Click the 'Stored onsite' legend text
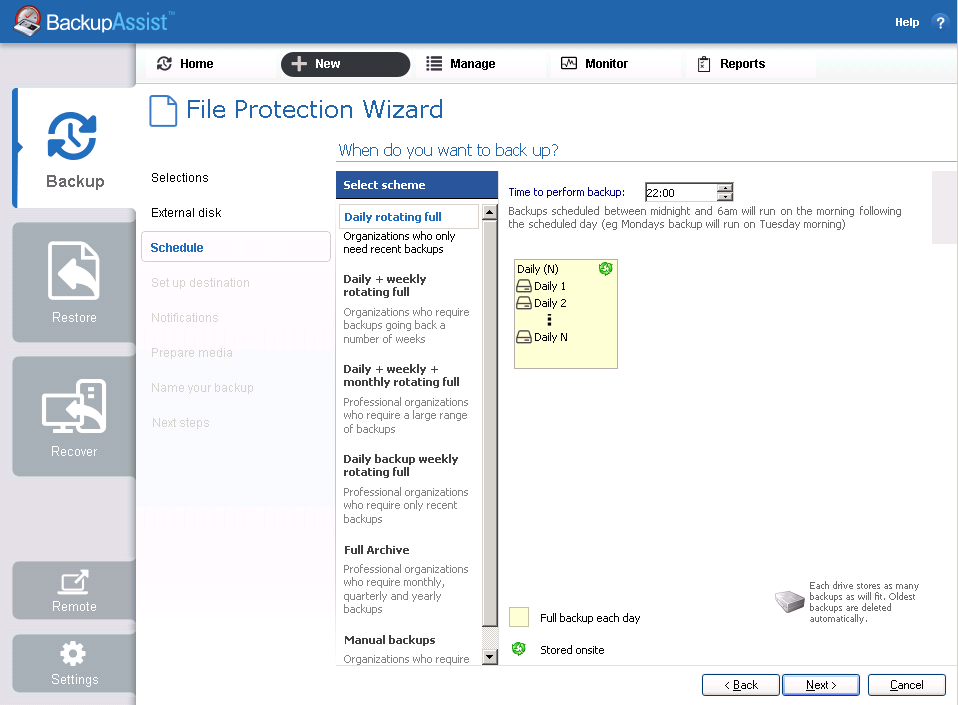958x705 pixels. pos(572,650)
